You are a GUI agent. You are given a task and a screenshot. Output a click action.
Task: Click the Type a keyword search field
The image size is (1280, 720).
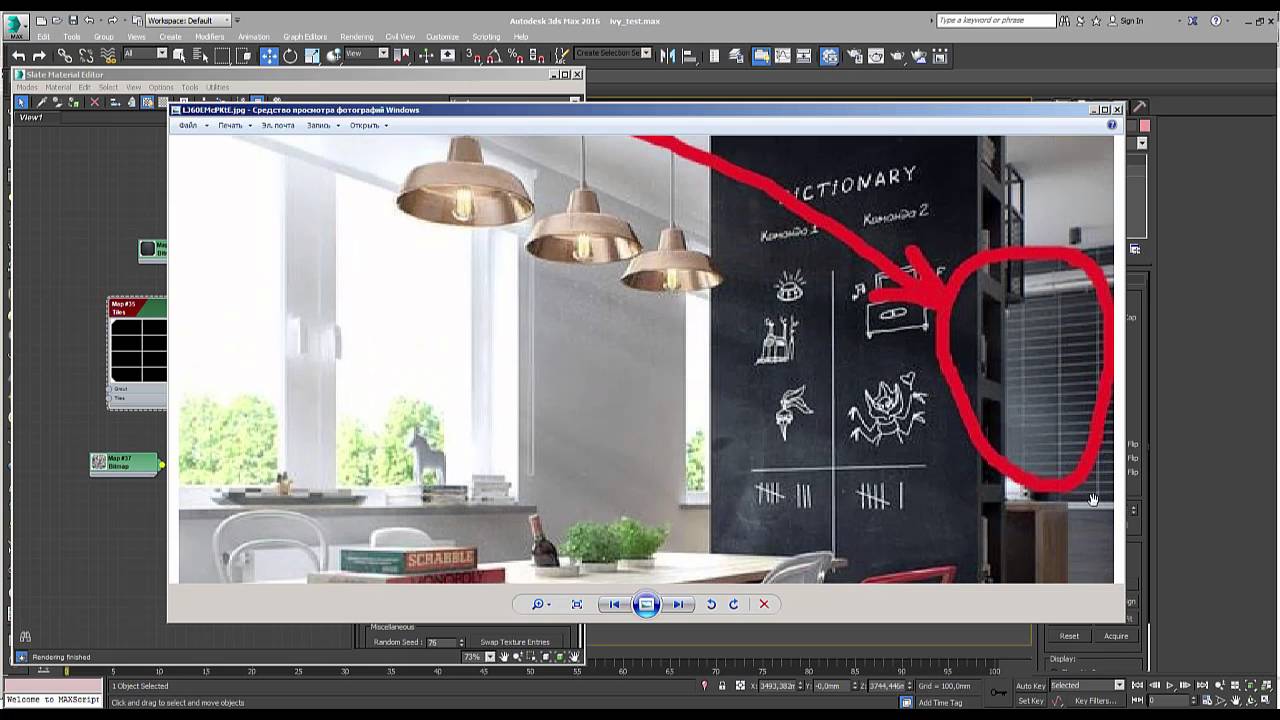point(996,20)
